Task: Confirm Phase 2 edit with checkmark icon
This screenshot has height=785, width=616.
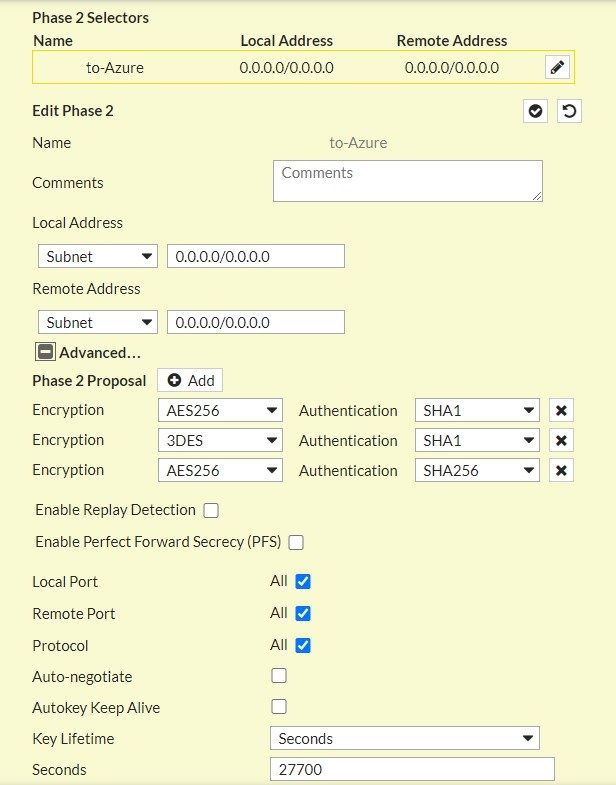Action: pyautogui.click(x=536, y=111)
